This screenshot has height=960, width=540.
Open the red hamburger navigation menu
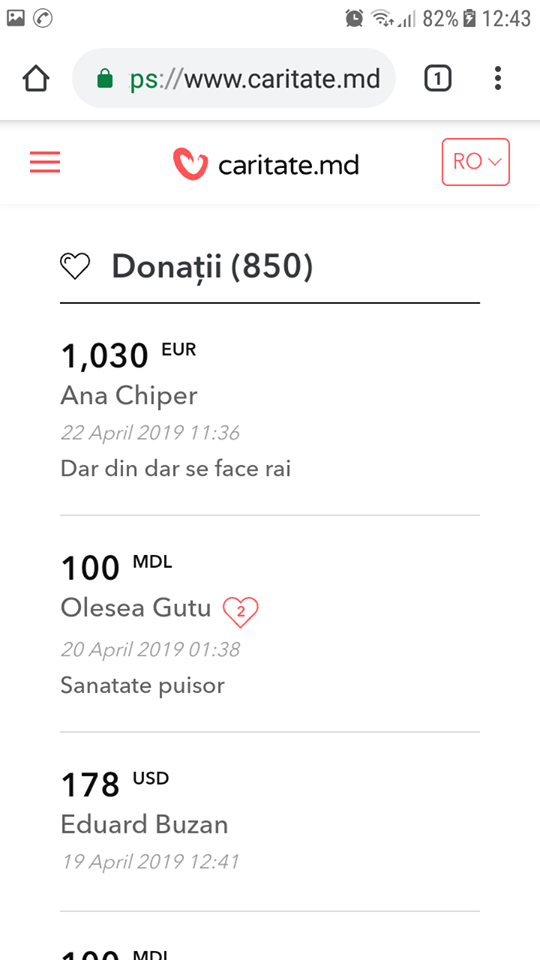tap(45, 162)
